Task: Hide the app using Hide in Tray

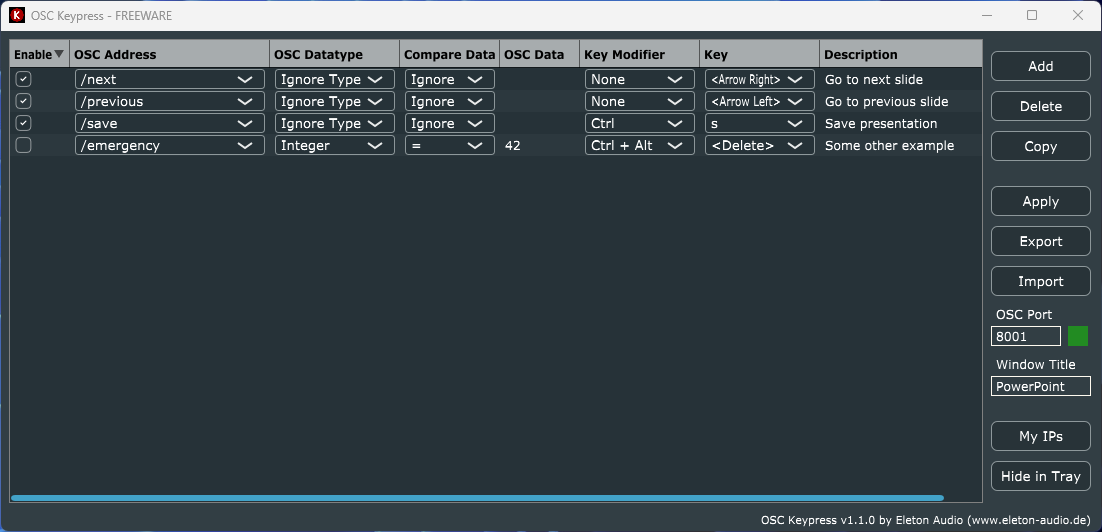Action: coord(1040,476)
